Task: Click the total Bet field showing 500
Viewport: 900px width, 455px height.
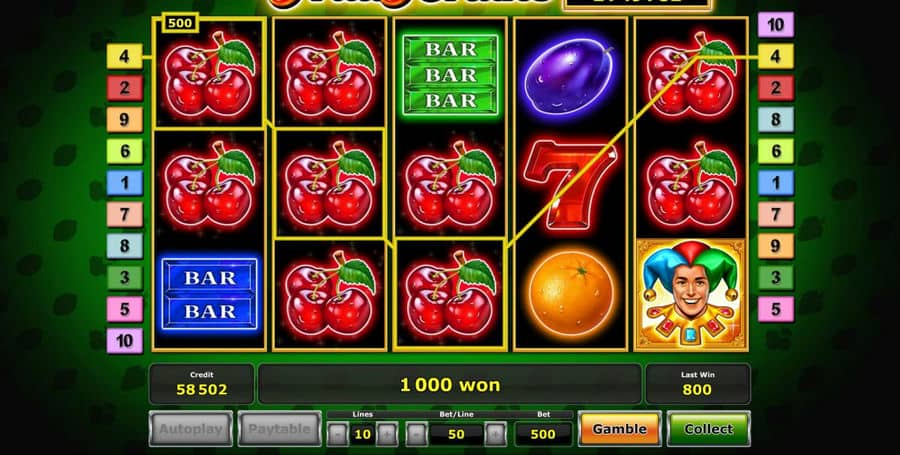Action: click(543, 434)
